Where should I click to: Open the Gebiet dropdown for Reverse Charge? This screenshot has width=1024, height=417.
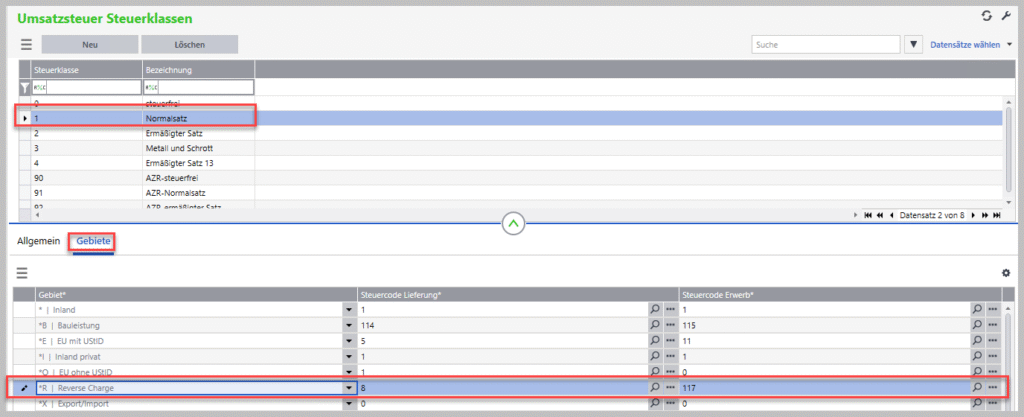[348, 387]
